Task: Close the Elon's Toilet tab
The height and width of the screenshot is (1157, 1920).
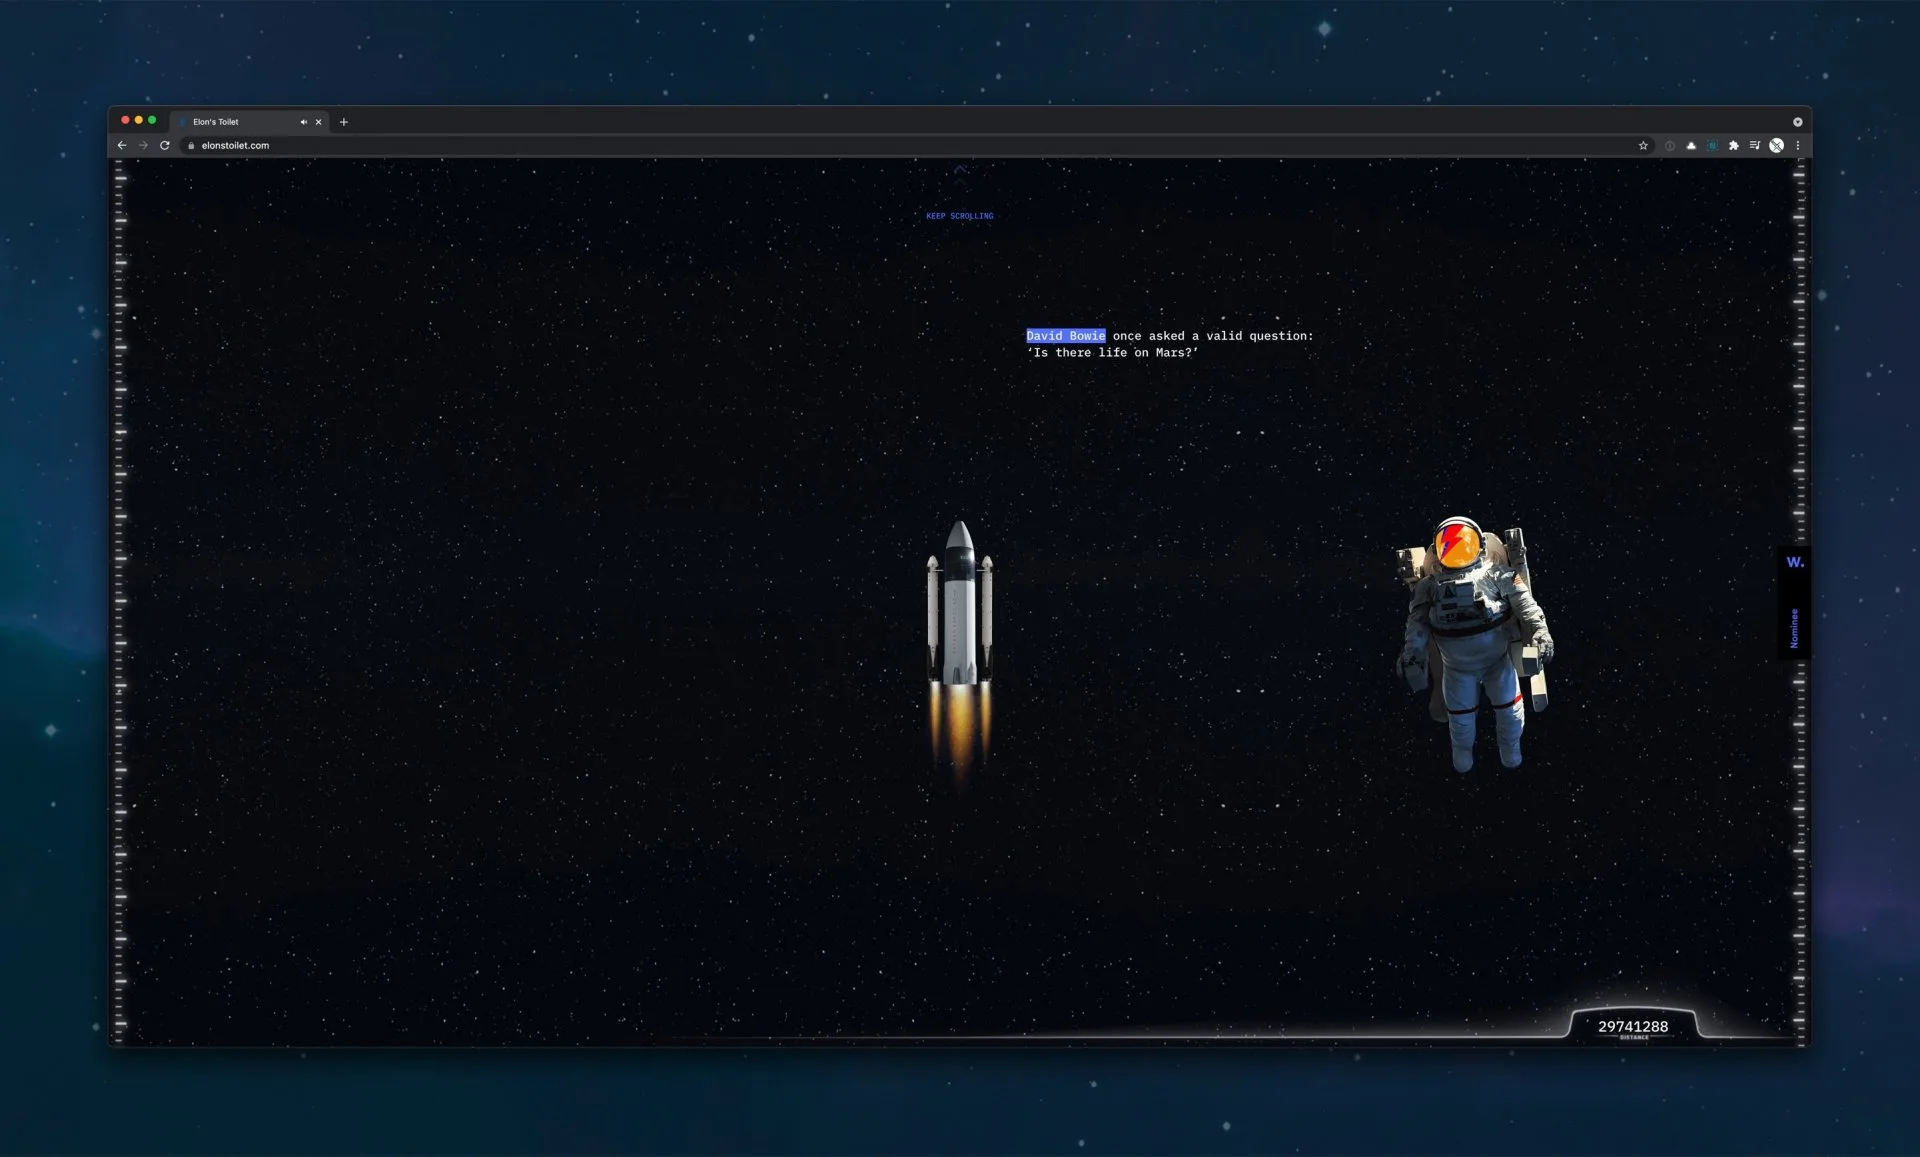Action: pos(319,122)
